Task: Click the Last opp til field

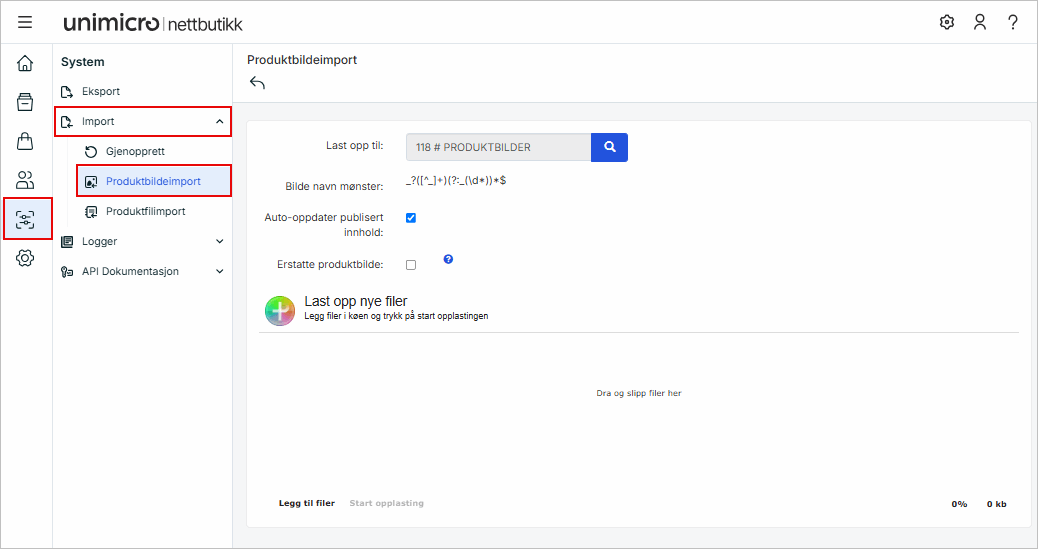Action: click(x=498, y=147)
